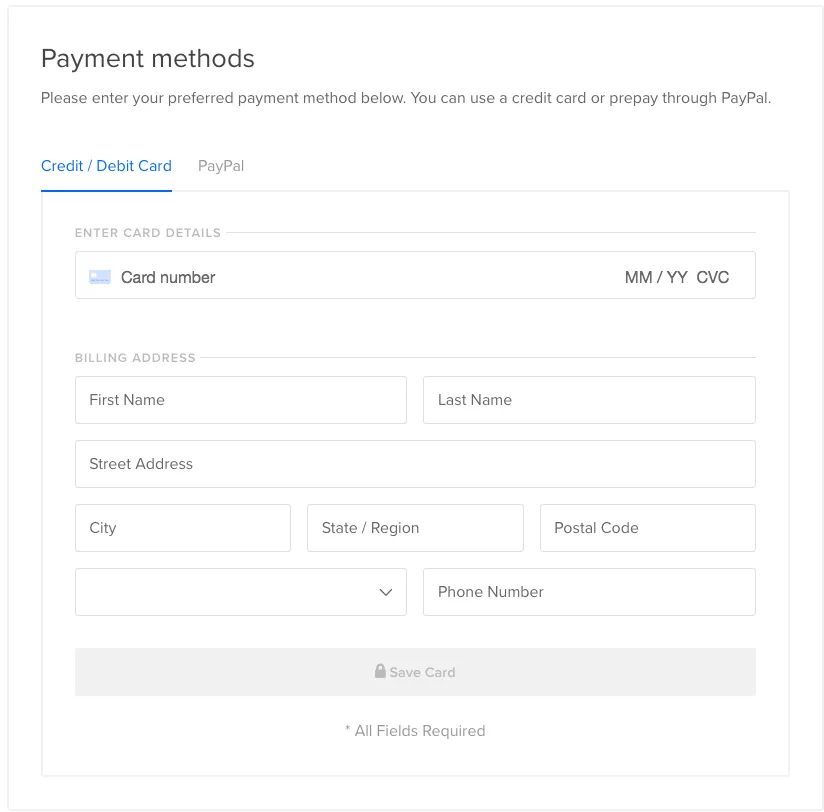Select the Credit / Debit Card tab
824x812 pixels.
[106, 166]
